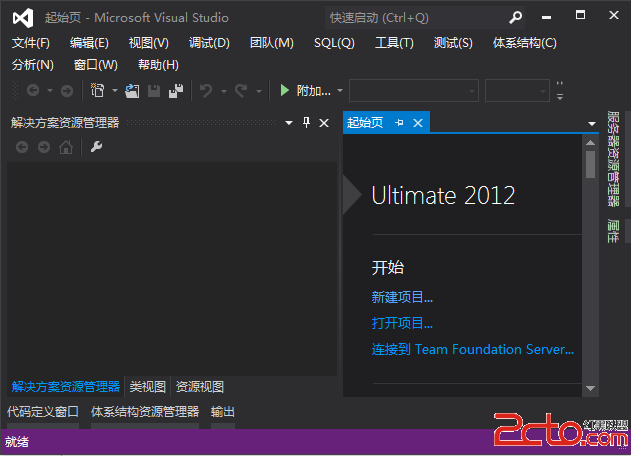This screenshot has height=456, width=631.
Task: Open the 编辑(E) menu
Action: pyautogui.click(x=89, y=43)
